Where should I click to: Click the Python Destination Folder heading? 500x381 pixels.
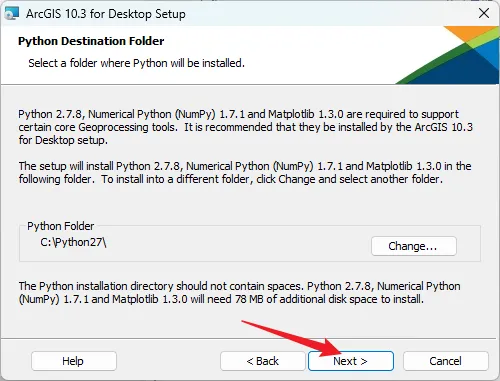(x=91, y=41)
